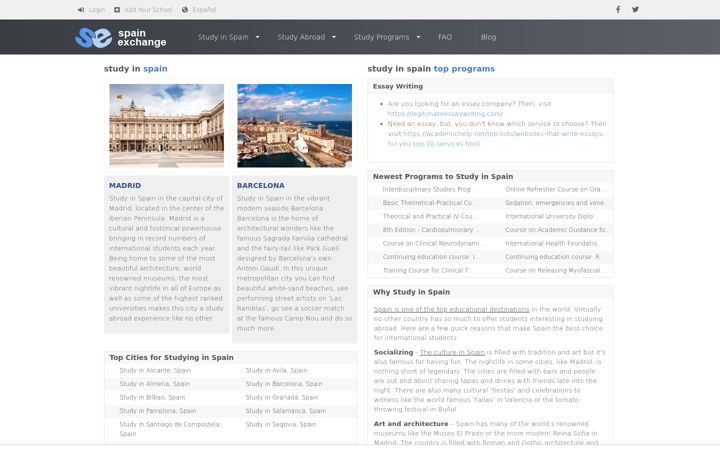Open Training Course for Clinical T... program
Image resolution: width=720 pixels, height=450 pixels.
tap(426, 270)
